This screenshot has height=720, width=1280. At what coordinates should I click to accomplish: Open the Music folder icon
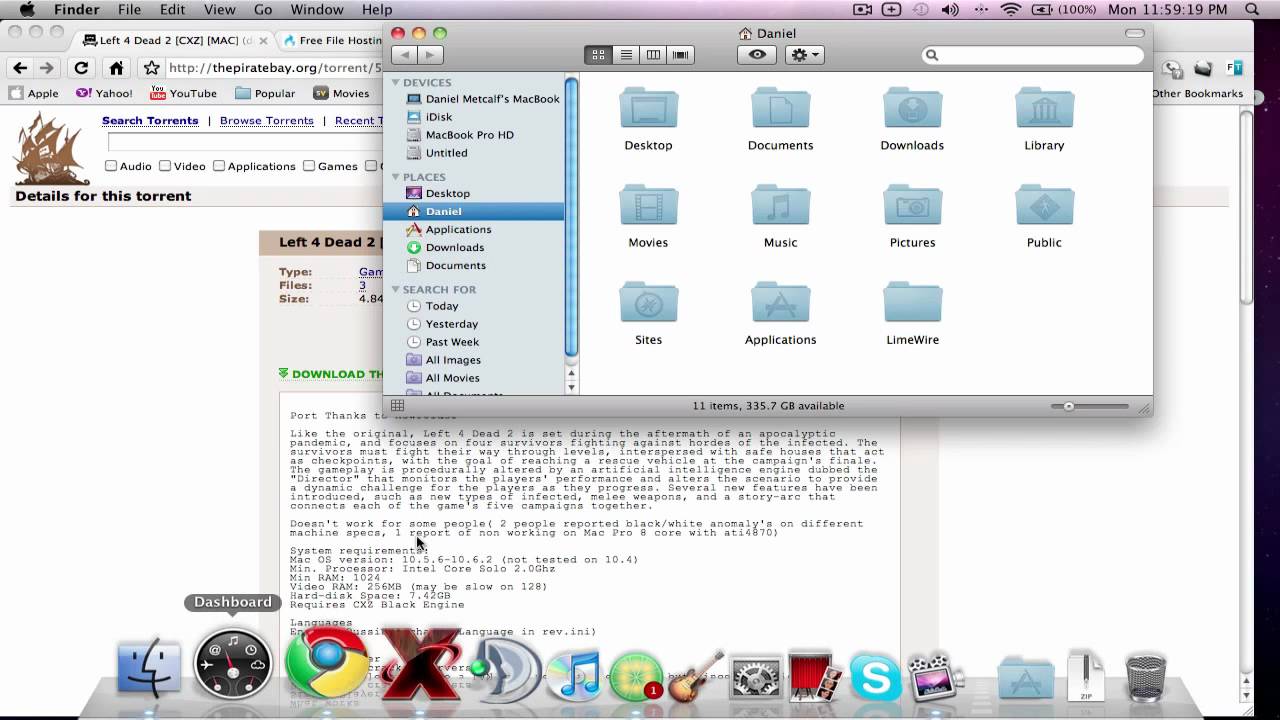(x=780, y=205)
